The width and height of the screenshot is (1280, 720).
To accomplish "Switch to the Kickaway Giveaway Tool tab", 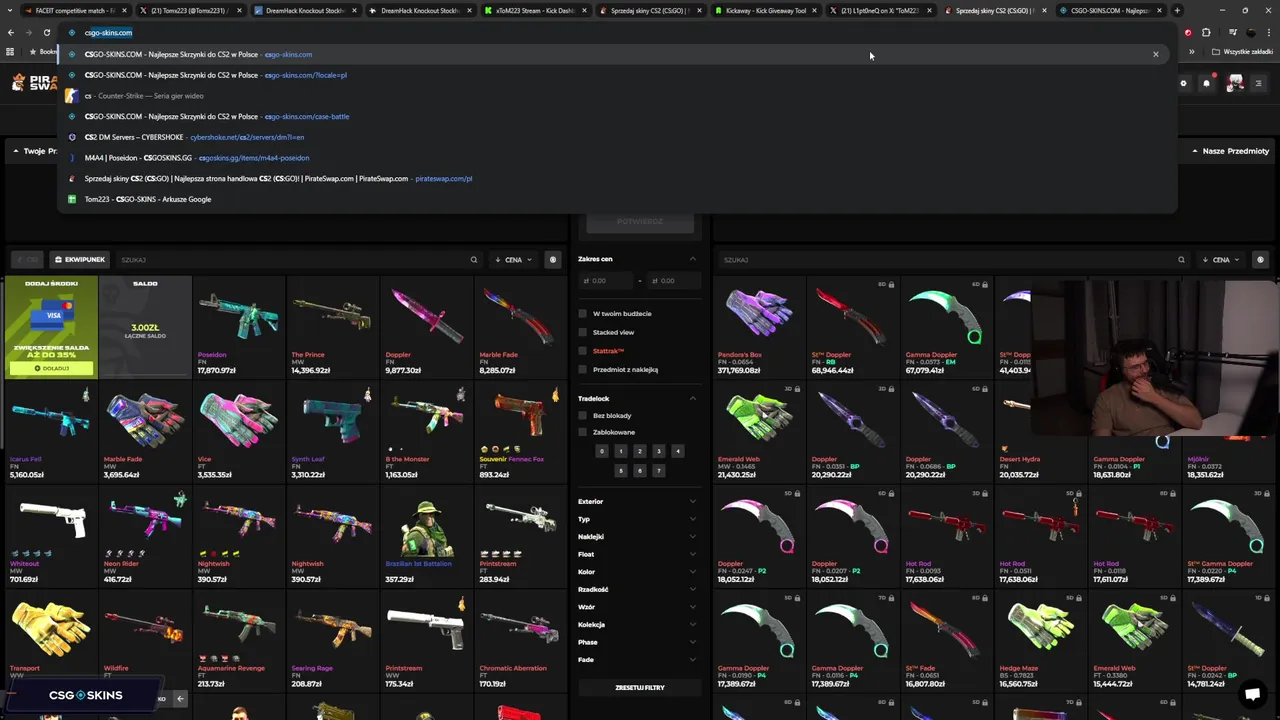I will point(764,10).
